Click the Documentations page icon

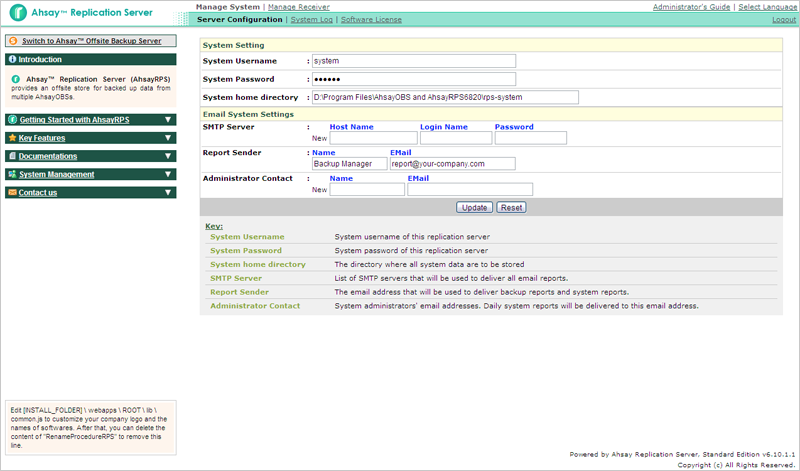13,156
